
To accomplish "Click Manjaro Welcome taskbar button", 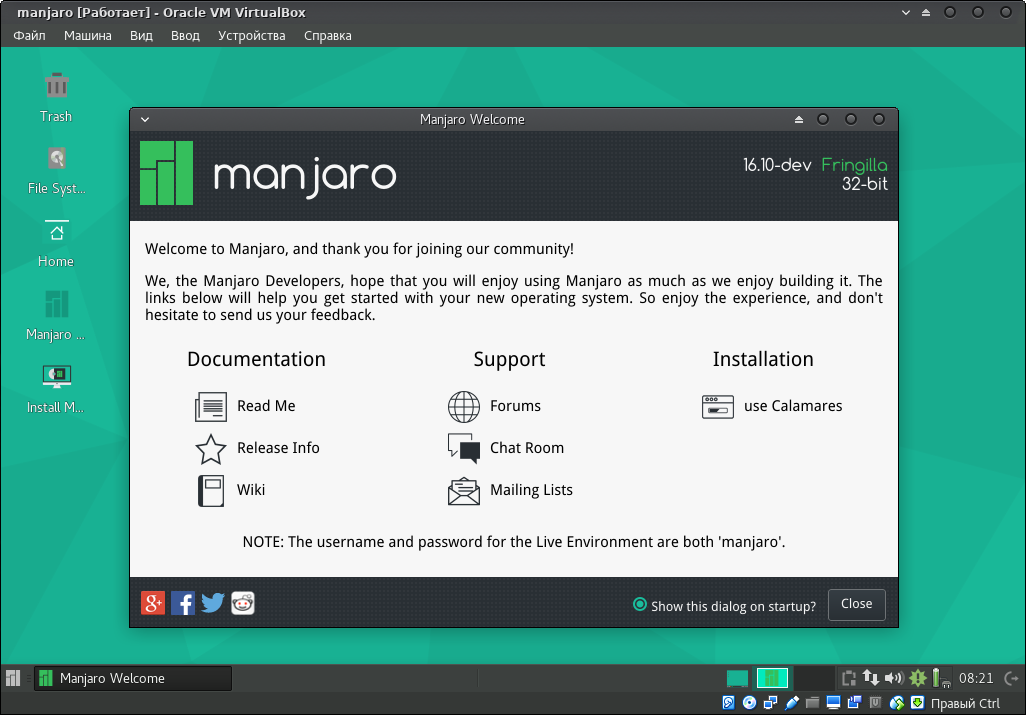I will click(133, 678).
